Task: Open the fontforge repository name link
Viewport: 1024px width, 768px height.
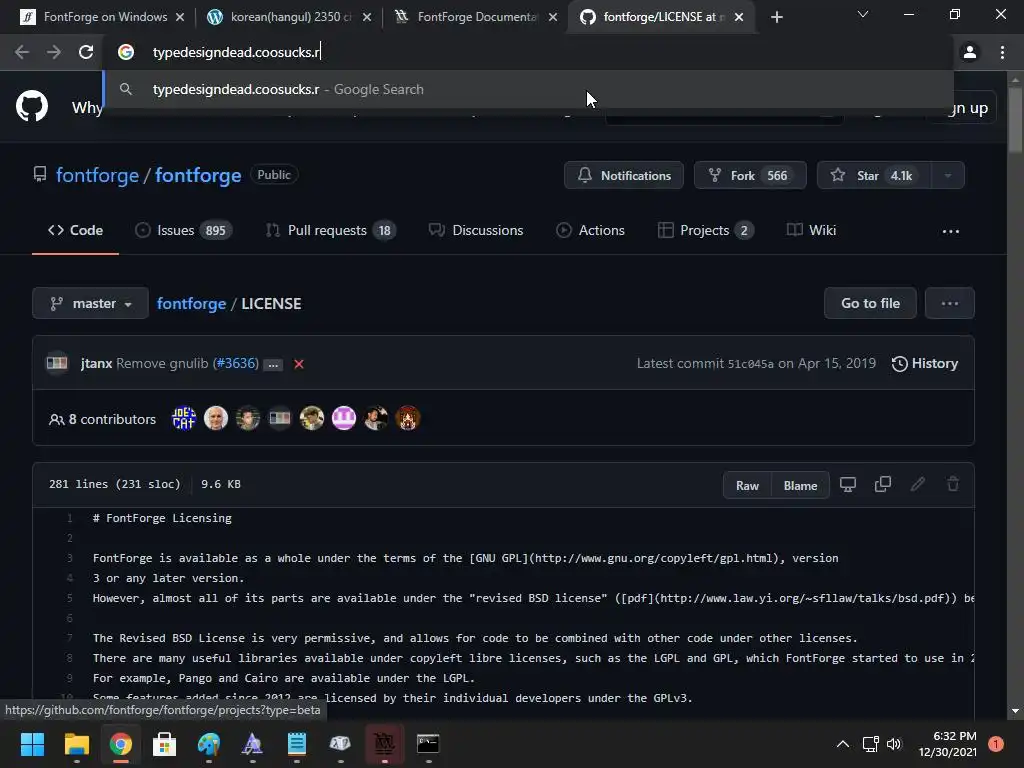Action: point(198,175)
